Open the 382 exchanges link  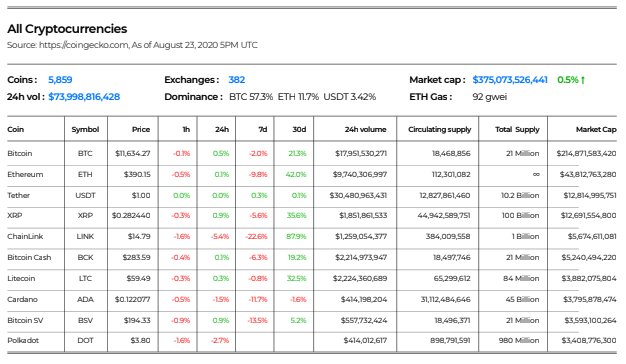point(237,80)
